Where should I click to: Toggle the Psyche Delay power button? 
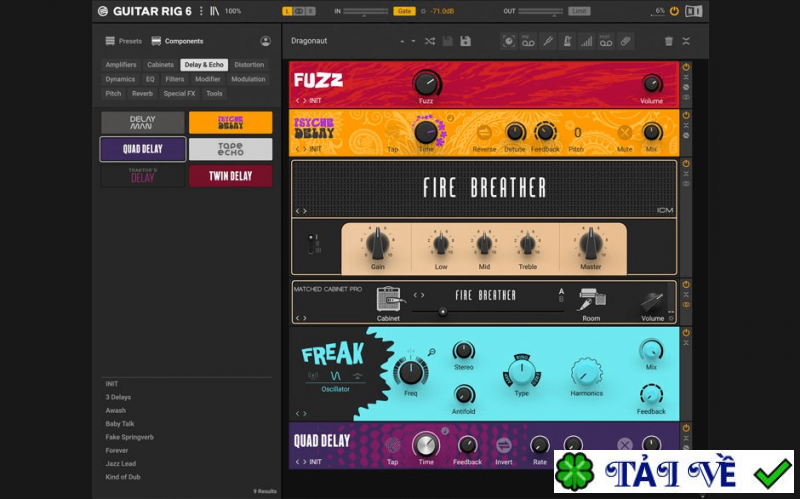tap(686, 115)
